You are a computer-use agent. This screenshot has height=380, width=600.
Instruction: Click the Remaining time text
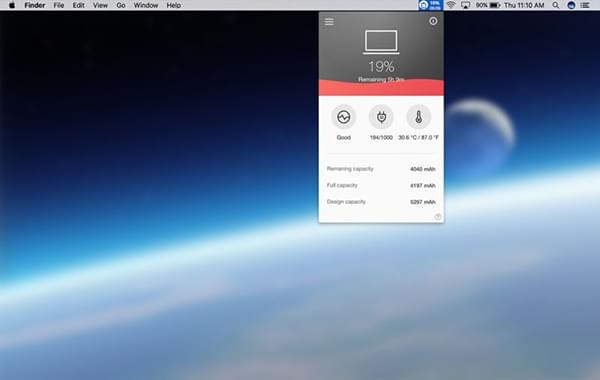[x=381, y=79]
